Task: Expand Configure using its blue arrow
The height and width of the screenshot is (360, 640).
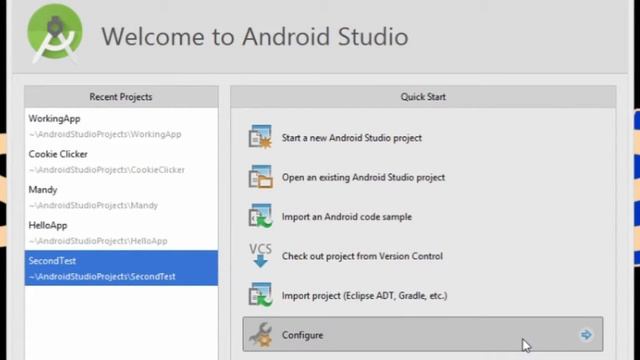Action: 586,335
